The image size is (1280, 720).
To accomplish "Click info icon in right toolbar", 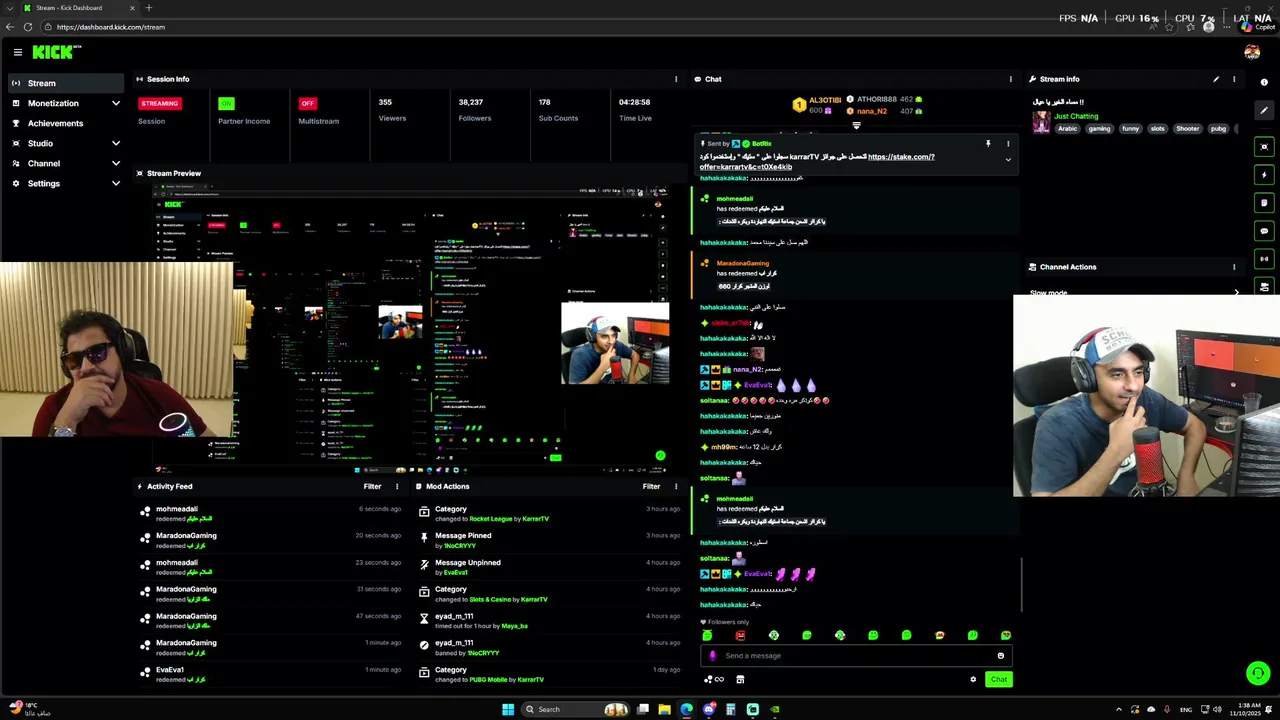I will point(1264,83).
